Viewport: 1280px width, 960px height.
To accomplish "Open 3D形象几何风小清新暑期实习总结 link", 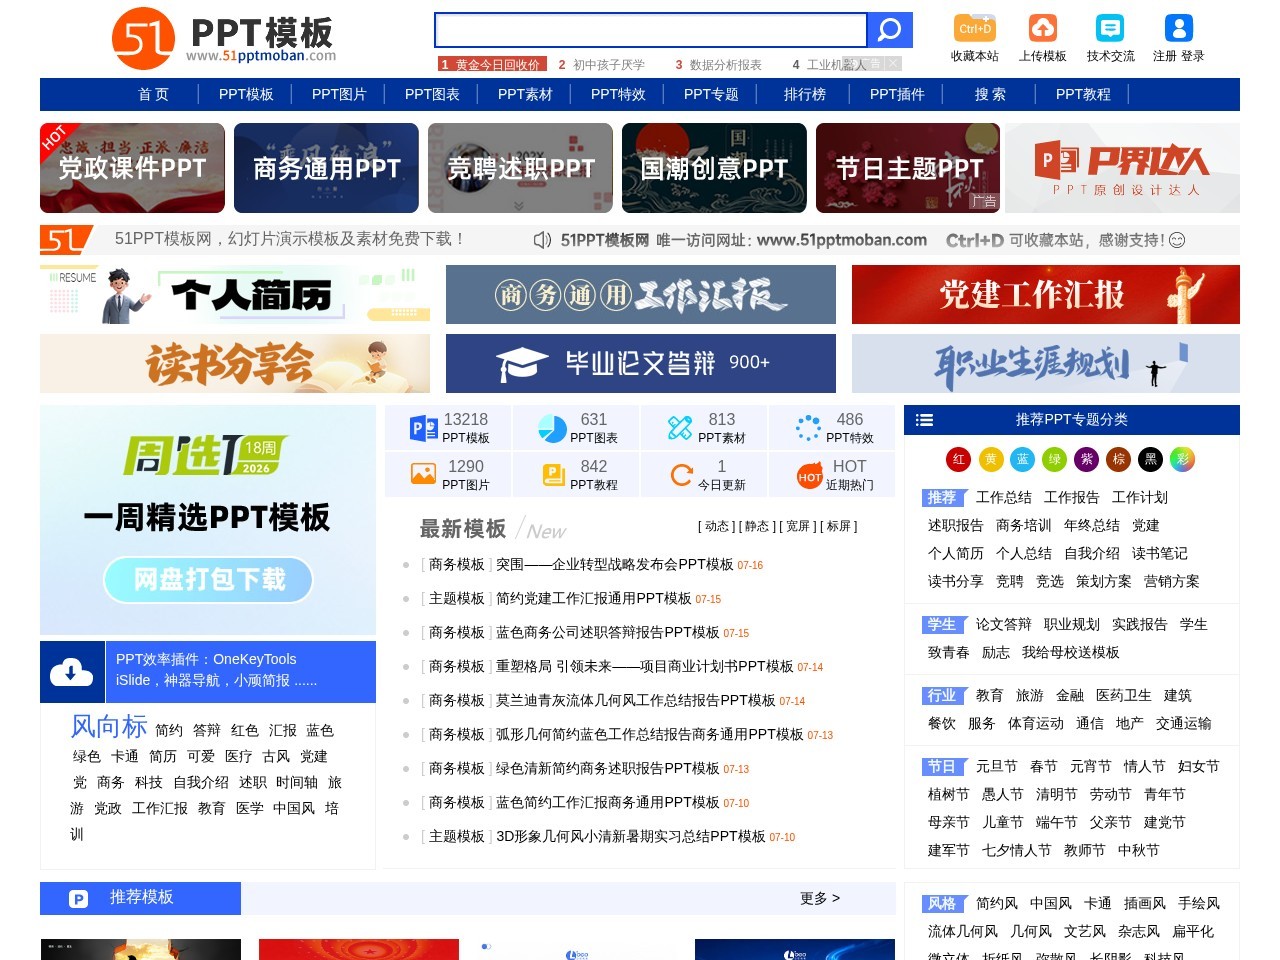I will click(630, 837).
